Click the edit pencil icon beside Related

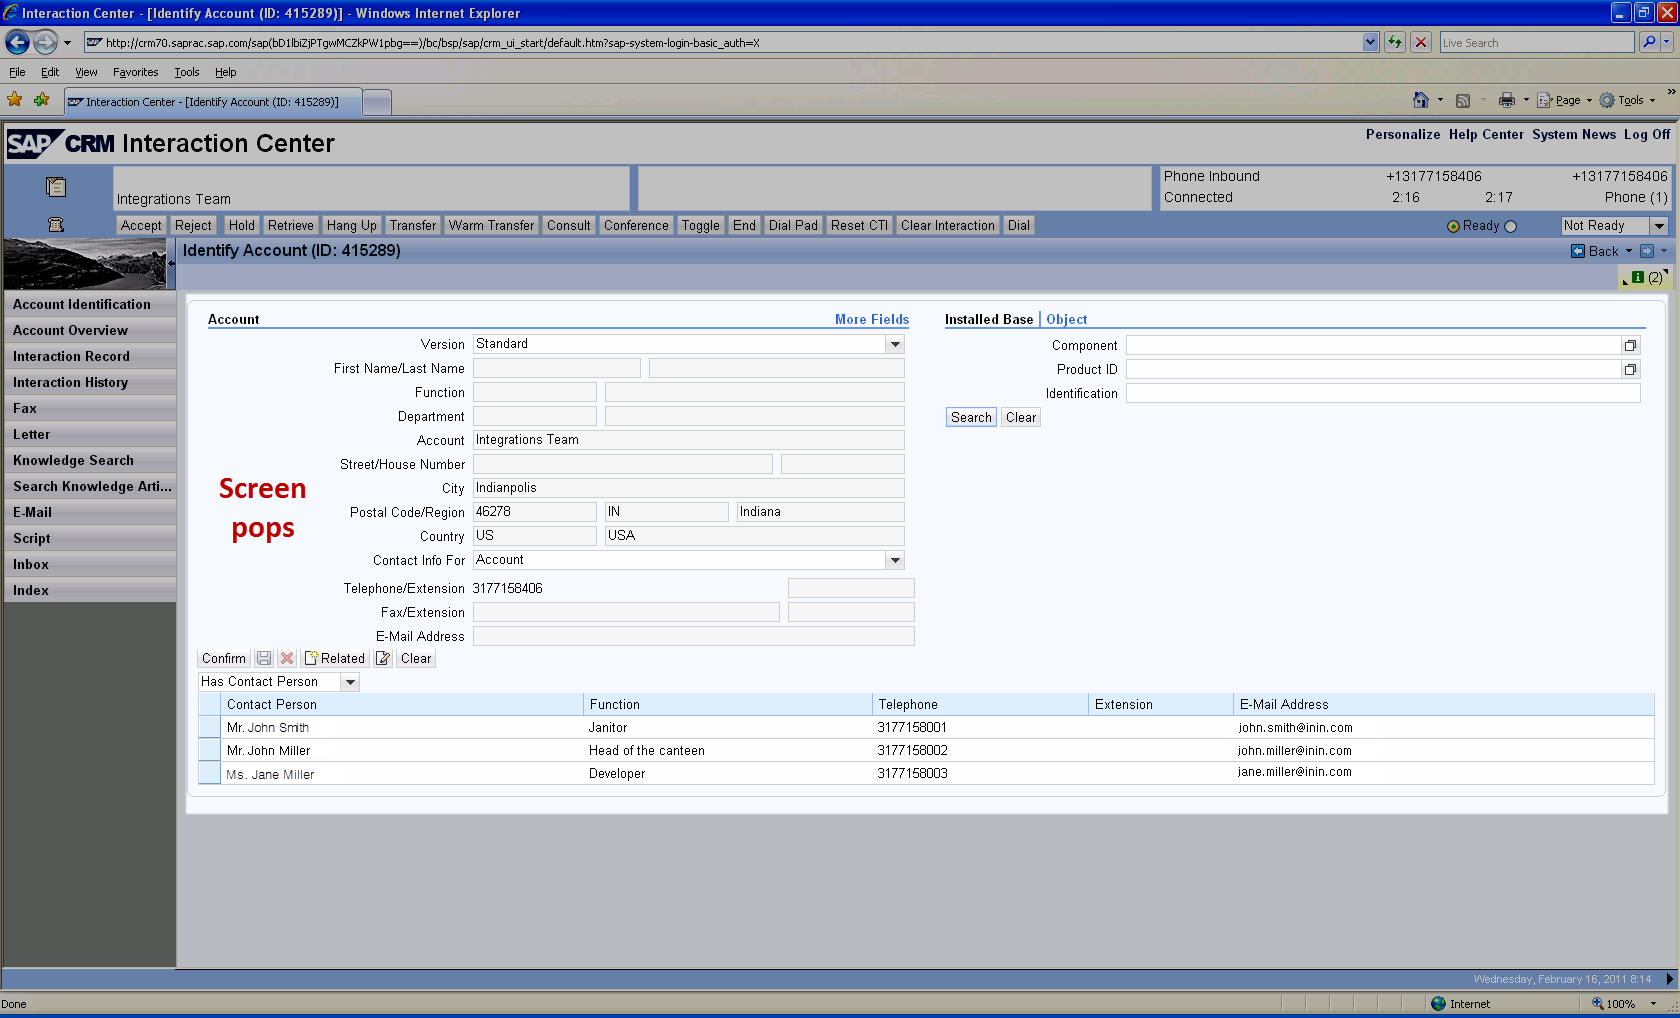[x=383, y=658]
